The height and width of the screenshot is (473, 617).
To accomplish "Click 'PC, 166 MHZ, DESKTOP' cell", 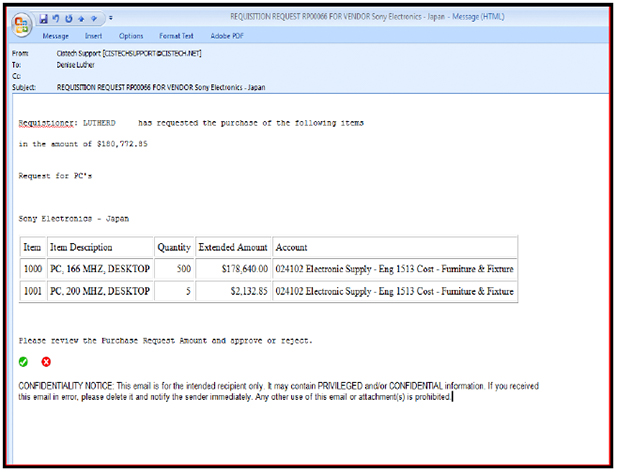I will pyautogui.click(x=100, y=269).
